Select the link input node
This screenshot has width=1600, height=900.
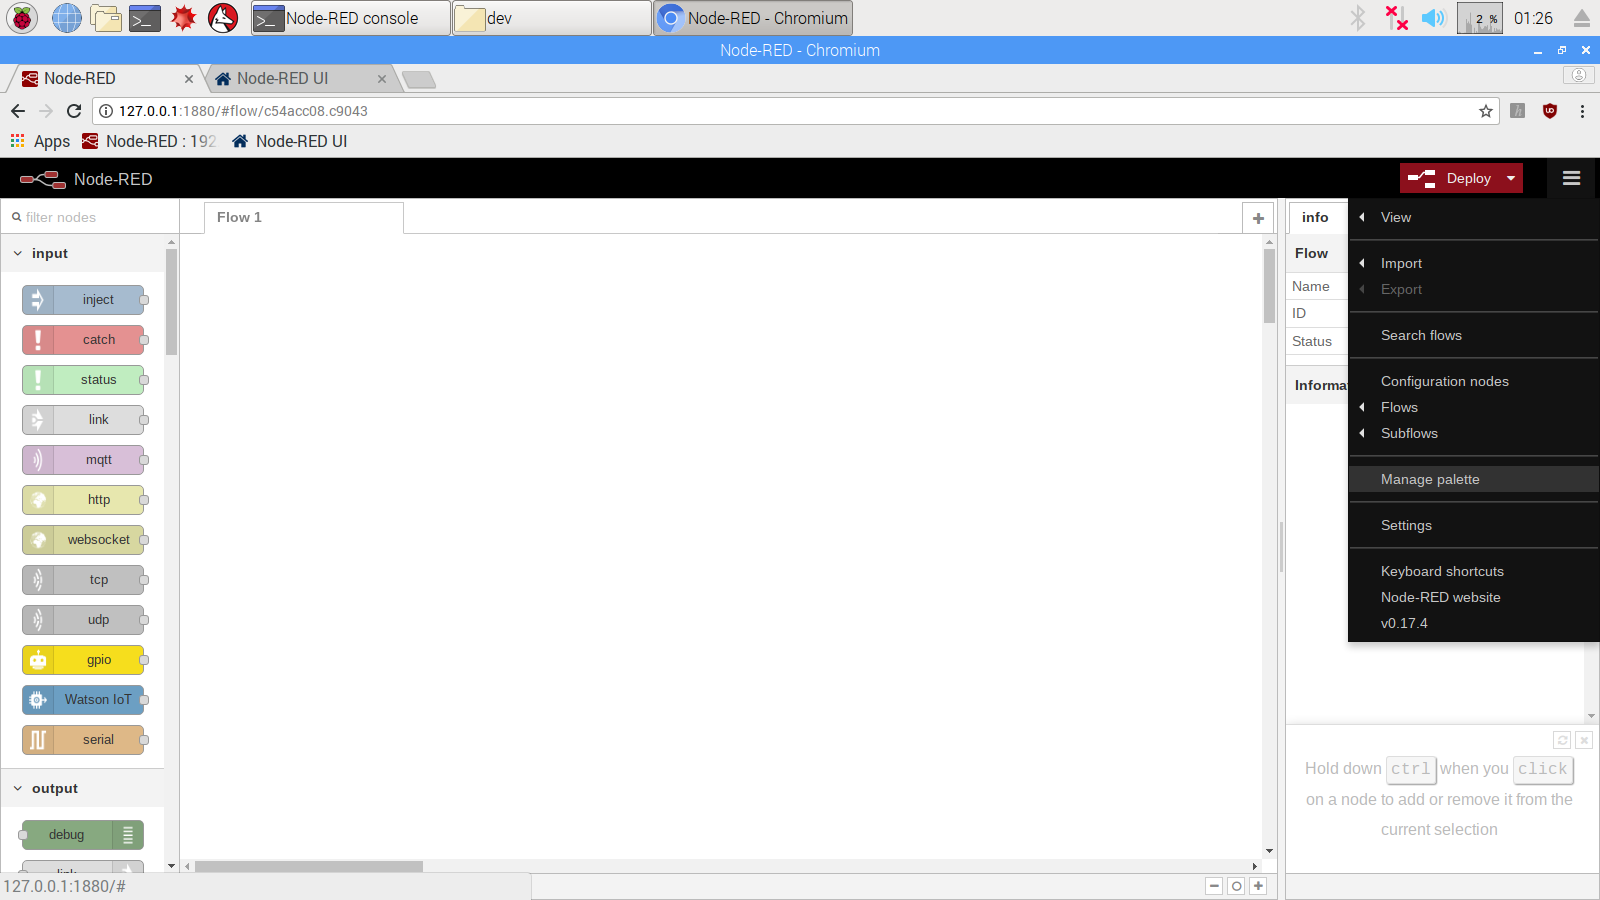tap(83, 420)
